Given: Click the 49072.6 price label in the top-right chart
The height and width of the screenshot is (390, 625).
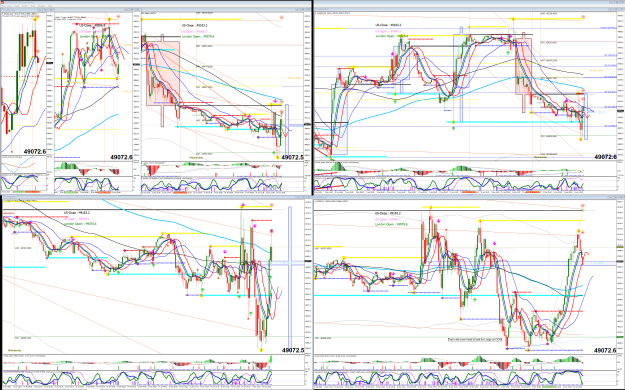Looking at the screenshot, I should 605,157.
